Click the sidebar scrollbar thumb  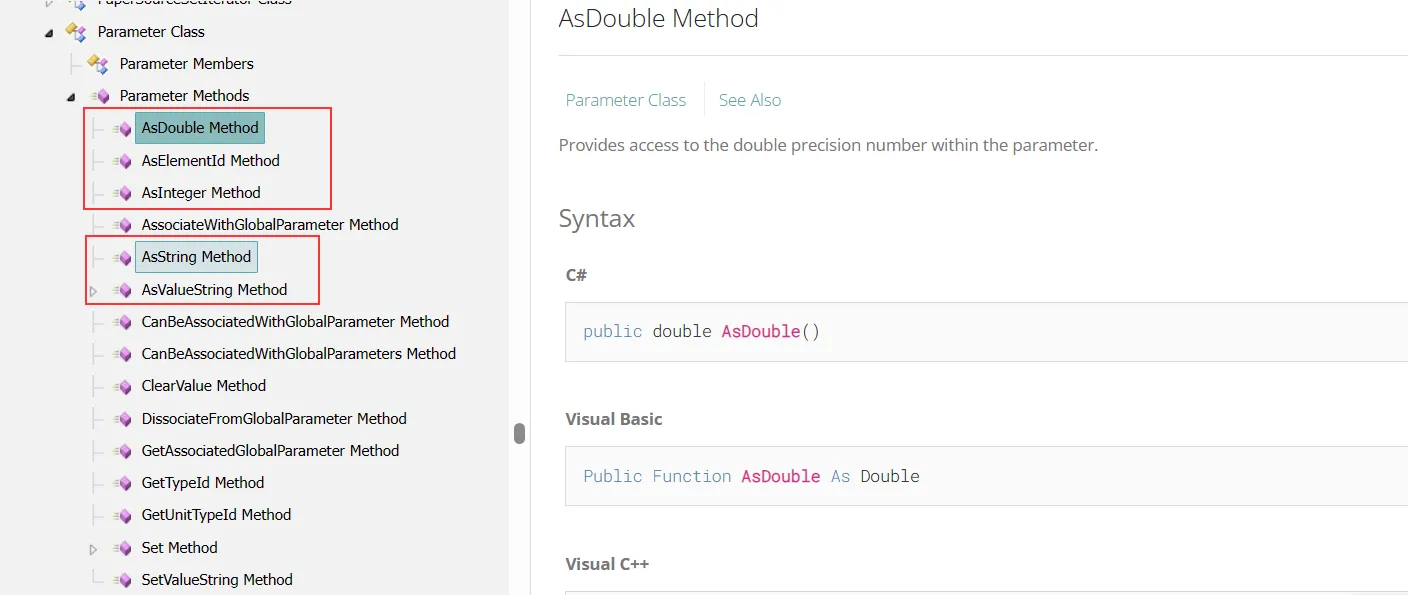coord(519,433)
